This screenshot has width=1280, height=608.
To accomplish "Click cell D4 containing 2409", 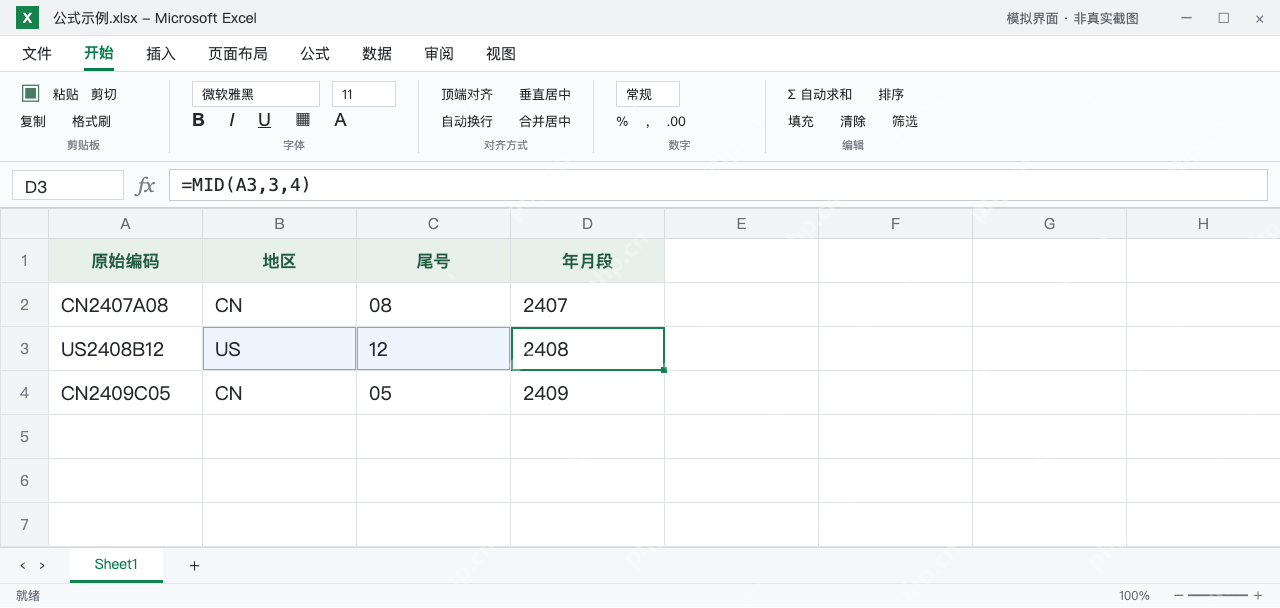I will 587,393.
